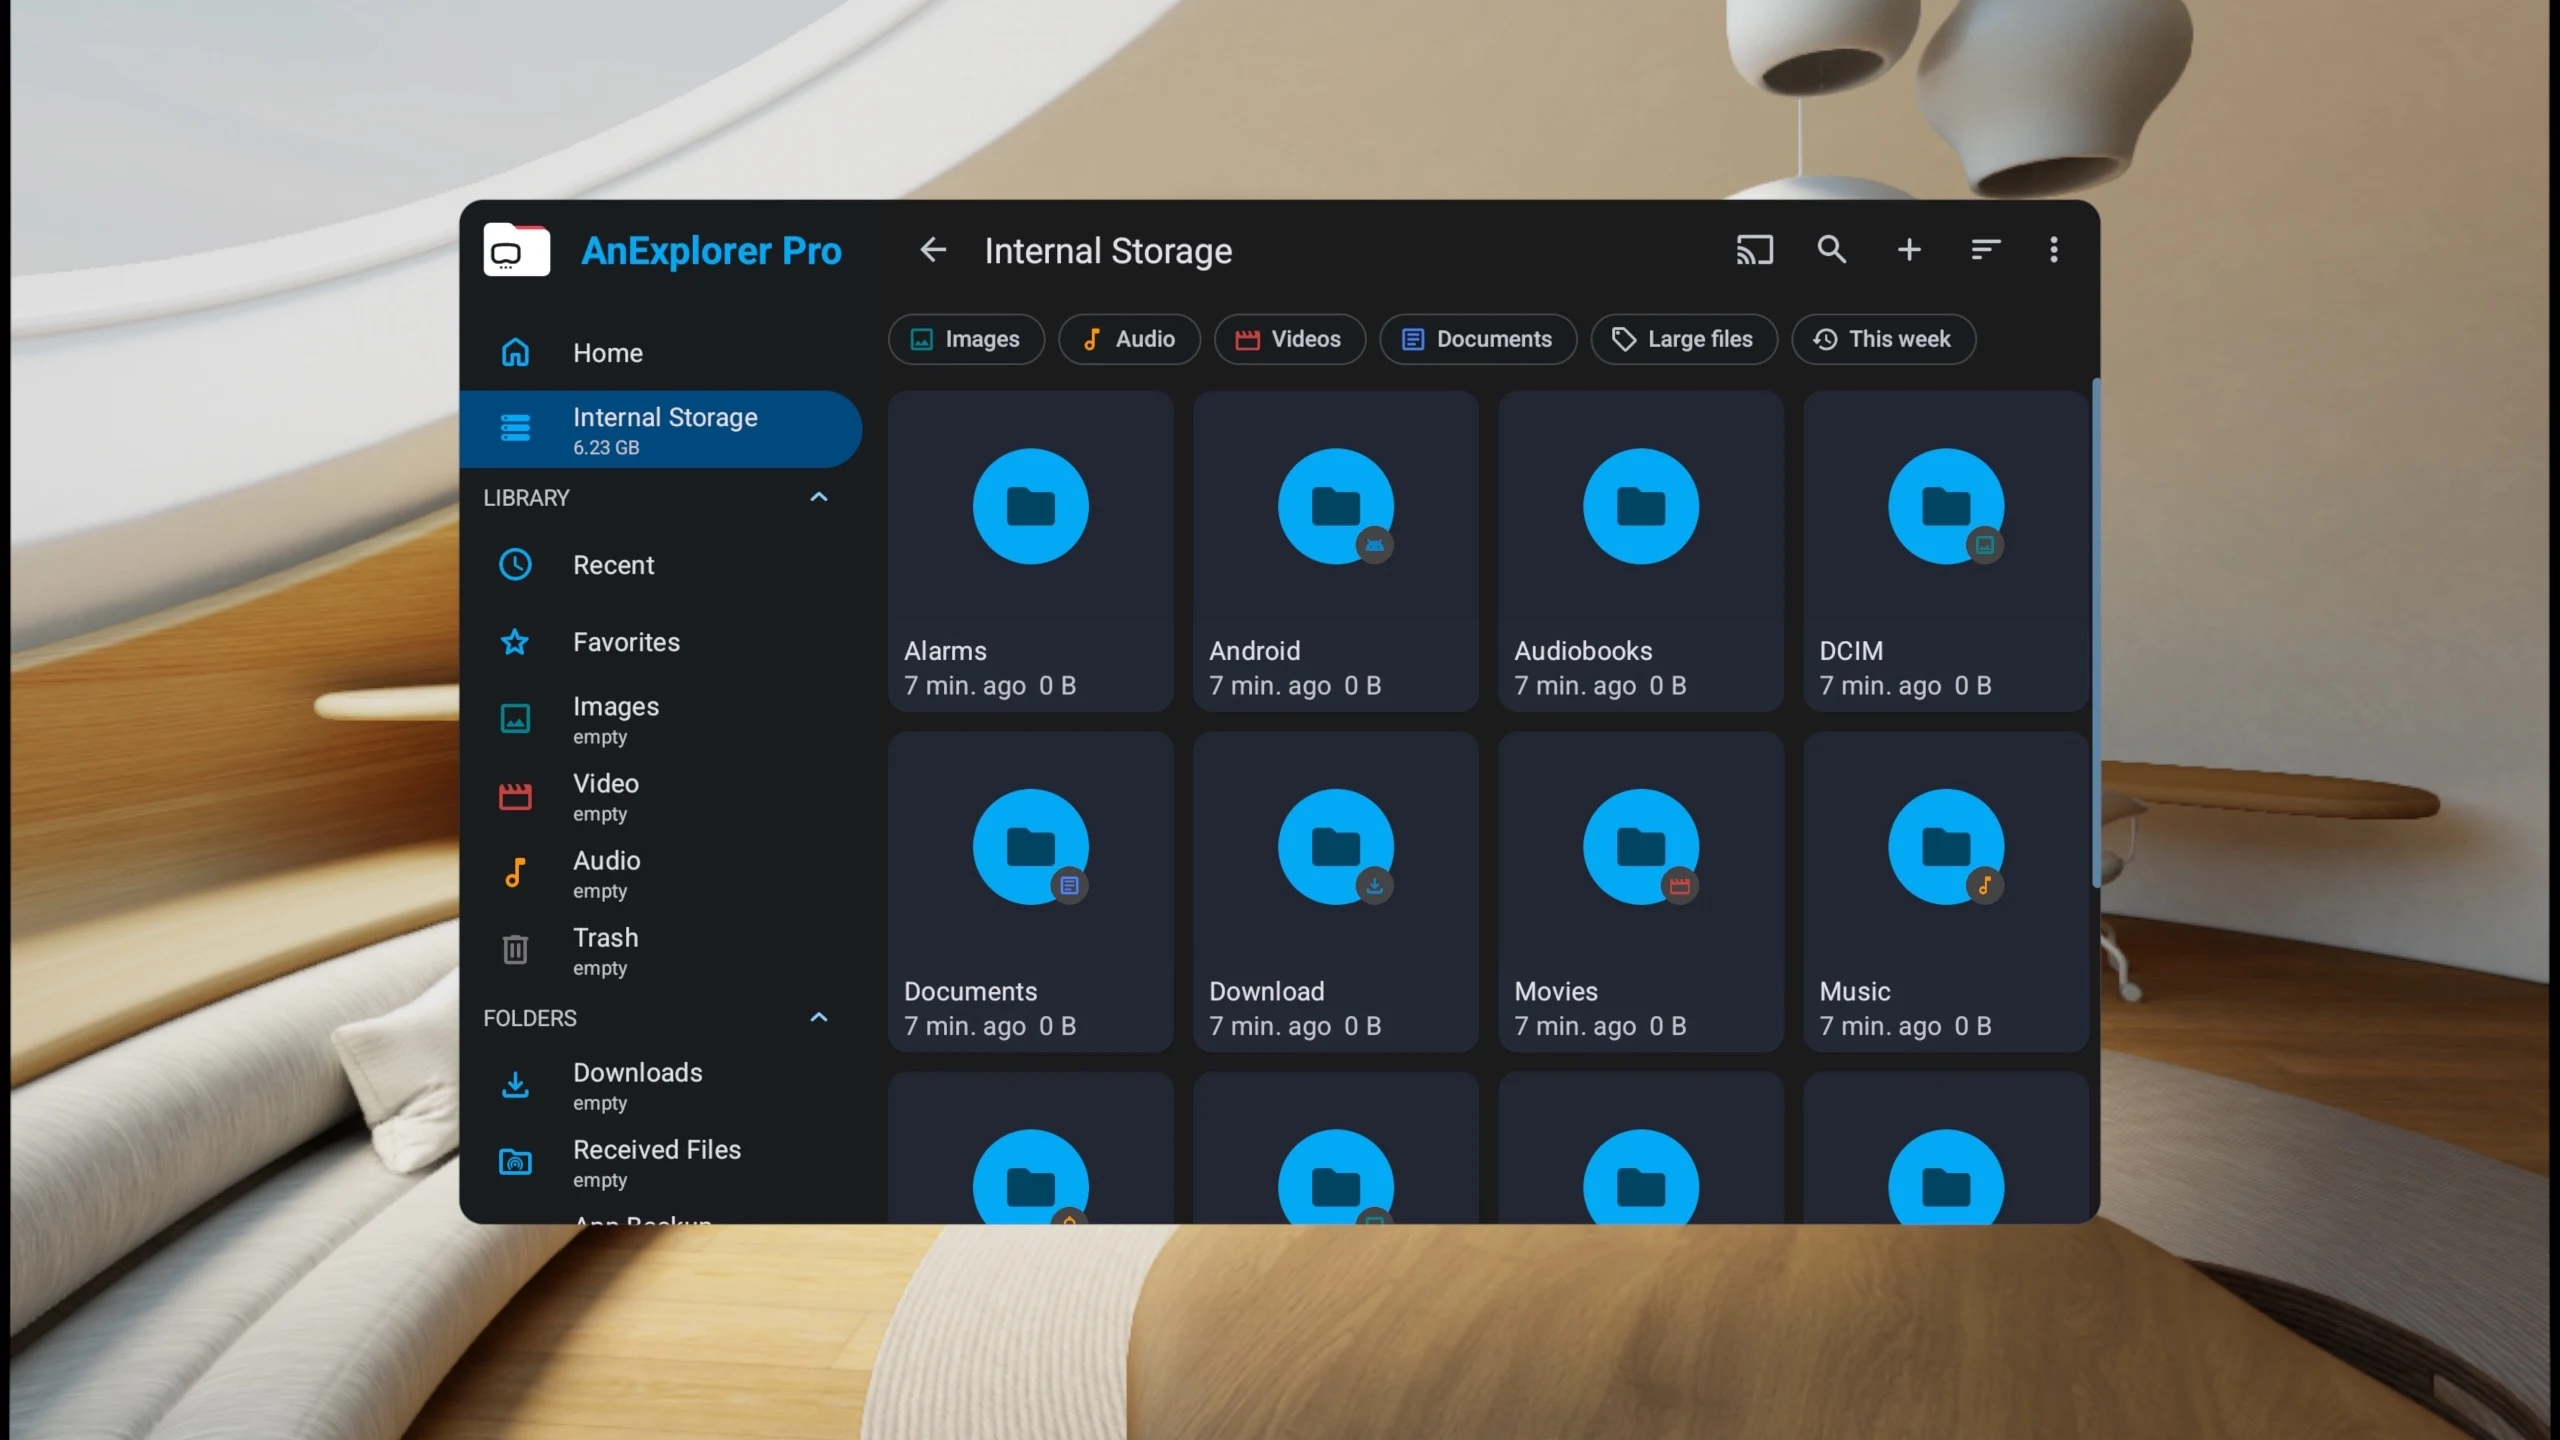Viewport: 2560px width, 1440px height.
Task: Click the Received Files folder icon
Action: 515,1162
